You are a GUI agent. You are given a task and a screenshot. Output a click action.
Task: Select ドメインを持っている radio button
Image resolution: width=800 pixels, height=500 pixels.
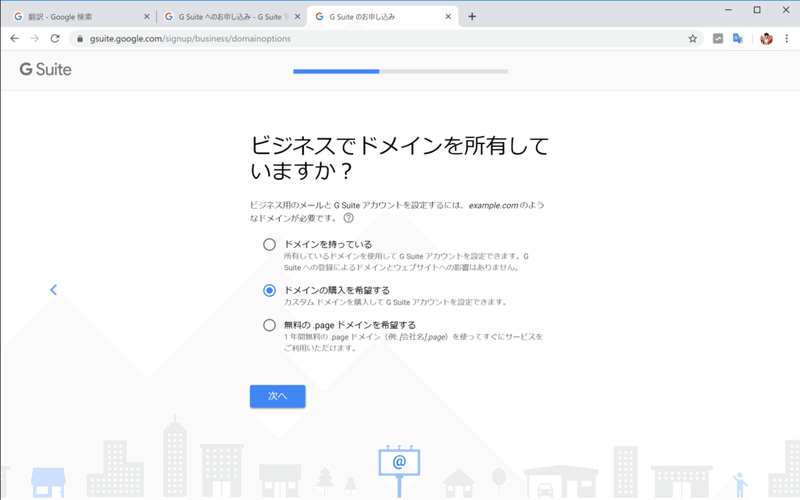269,244
